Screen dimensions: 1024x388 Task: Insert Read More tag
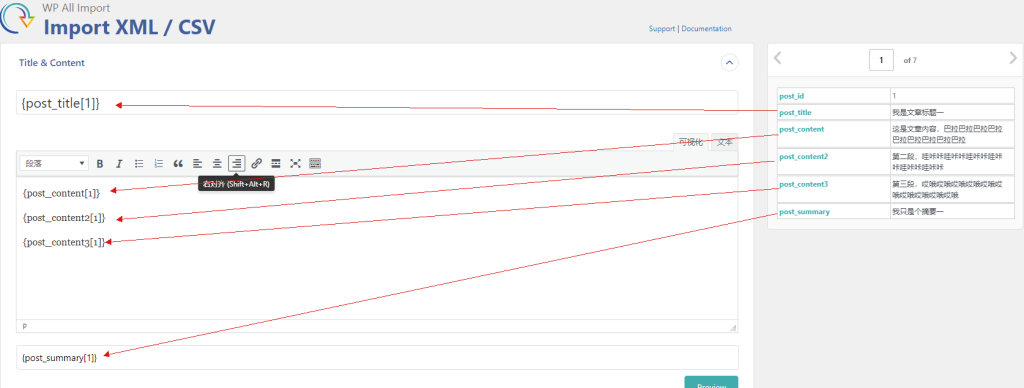click(276, 163)
